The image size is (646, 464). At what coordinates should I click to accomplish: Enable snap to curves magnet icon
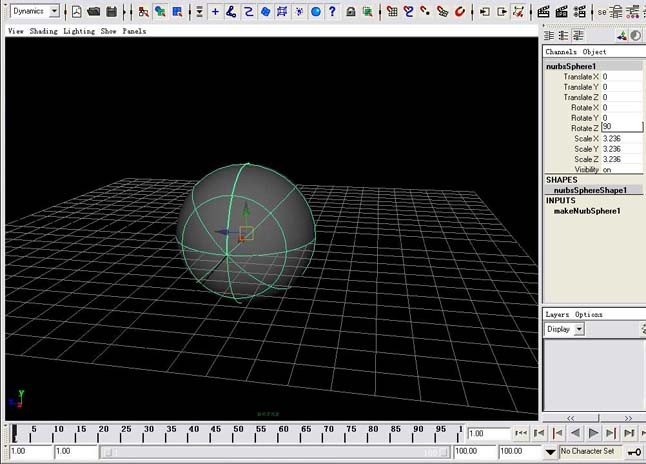(x=408, y=12)
